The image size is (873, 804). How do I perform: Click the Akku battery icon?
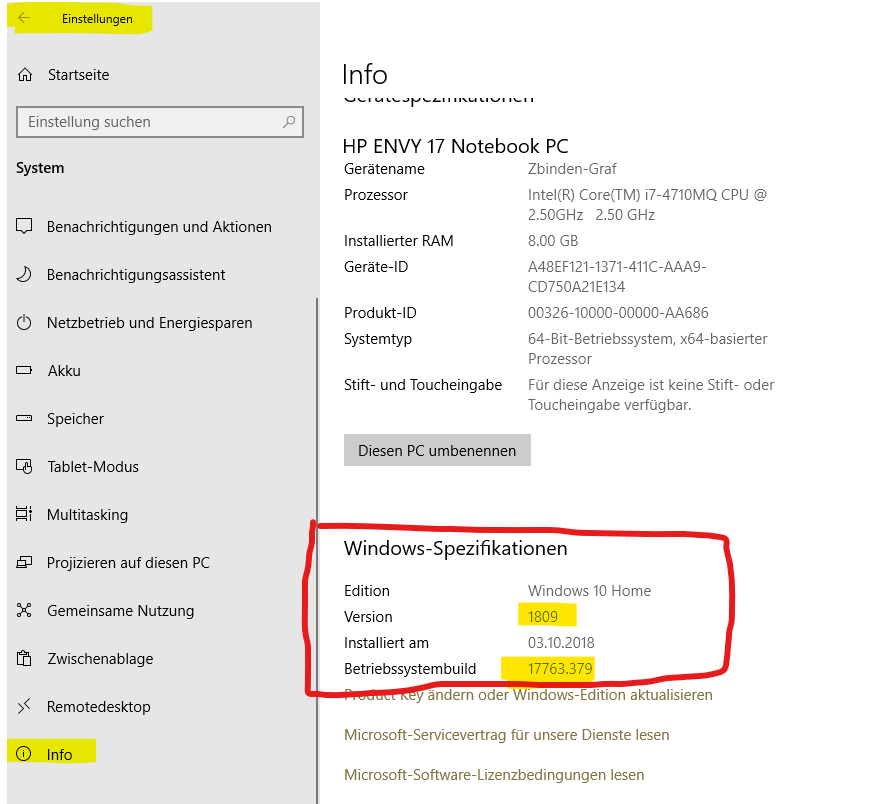tap(24, 370)
